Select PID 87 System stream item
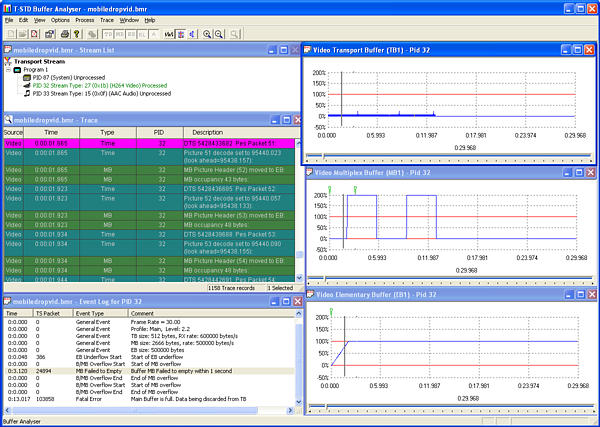 pos(72,78)
